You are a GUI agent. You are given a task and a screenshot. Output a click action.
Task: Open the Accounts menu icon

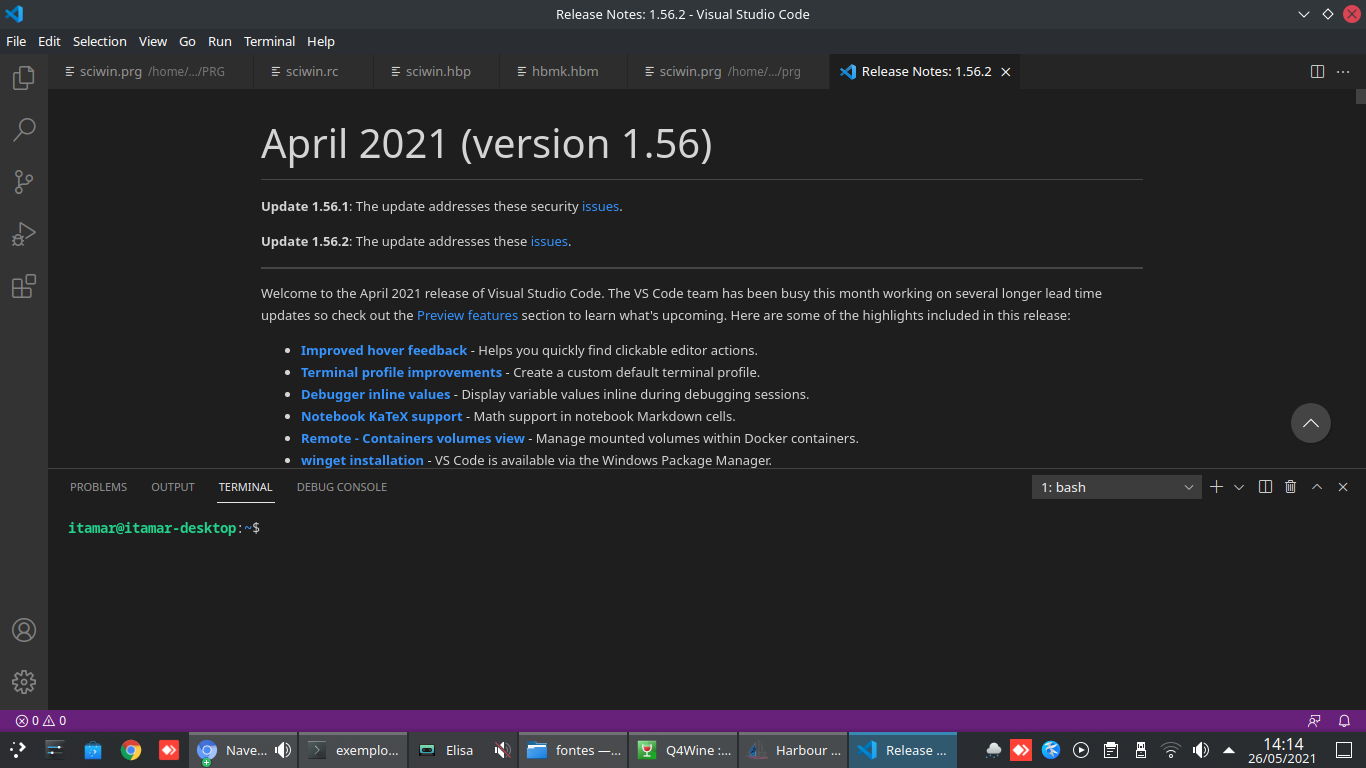[x=24, y=630]
